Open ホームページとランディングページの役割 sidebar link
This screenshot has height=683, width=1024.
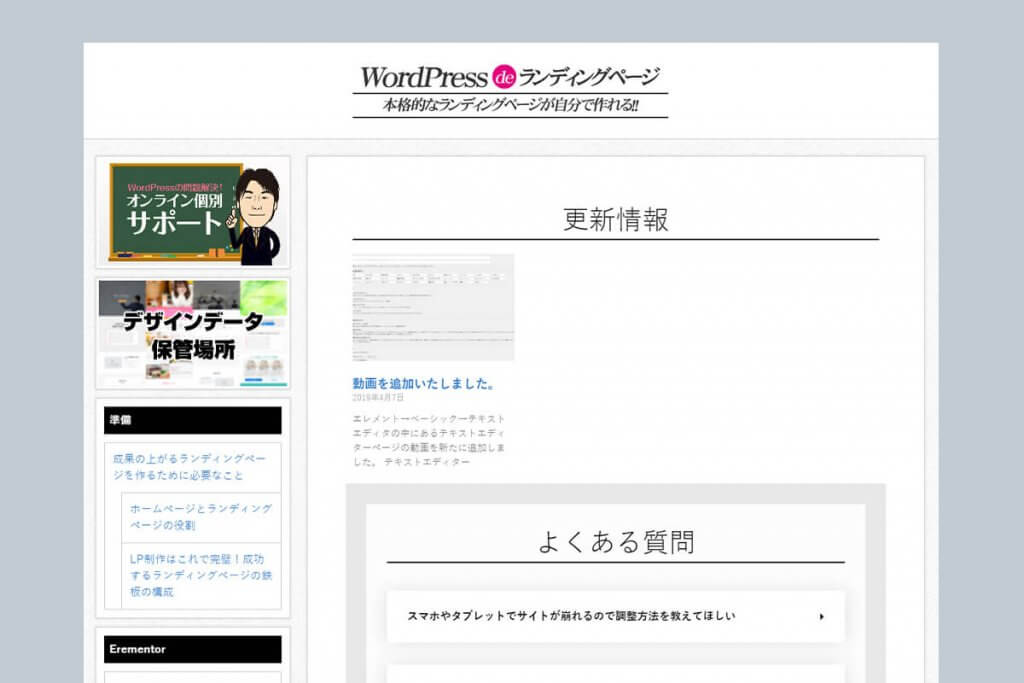[200, 517]
